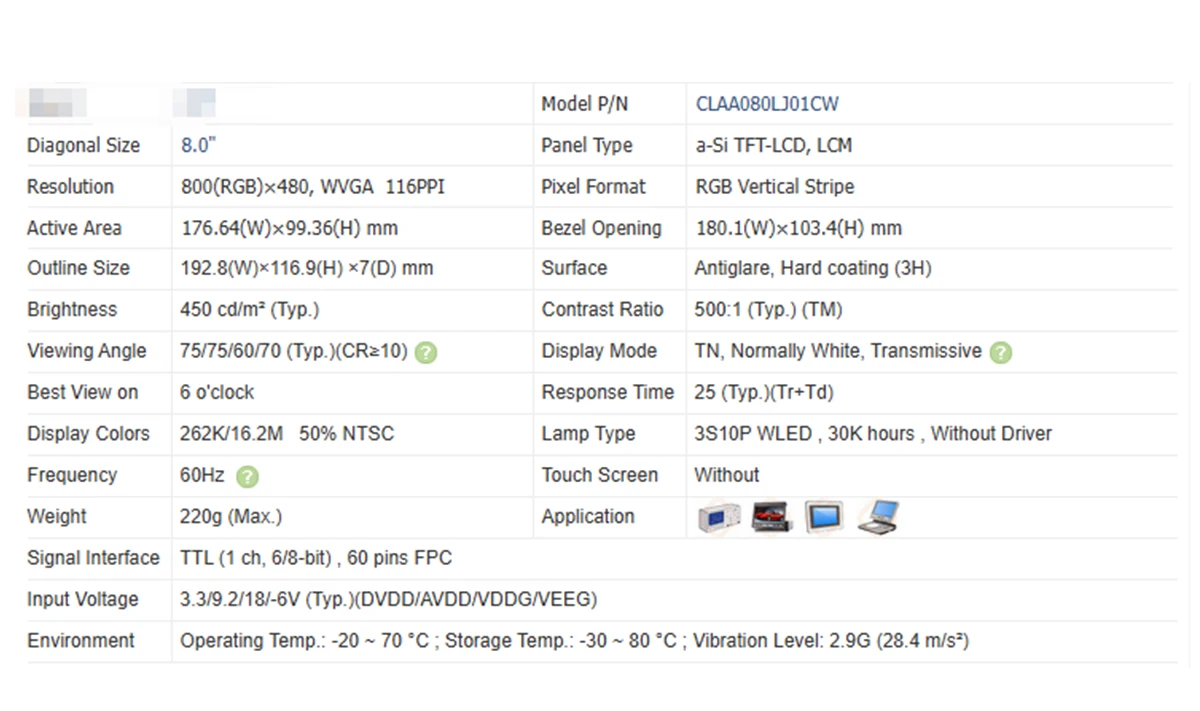The height and width of the screenshot is (711, 1200).
Task: Click the "Lamp Type" label
Action: tap(588, 434)
